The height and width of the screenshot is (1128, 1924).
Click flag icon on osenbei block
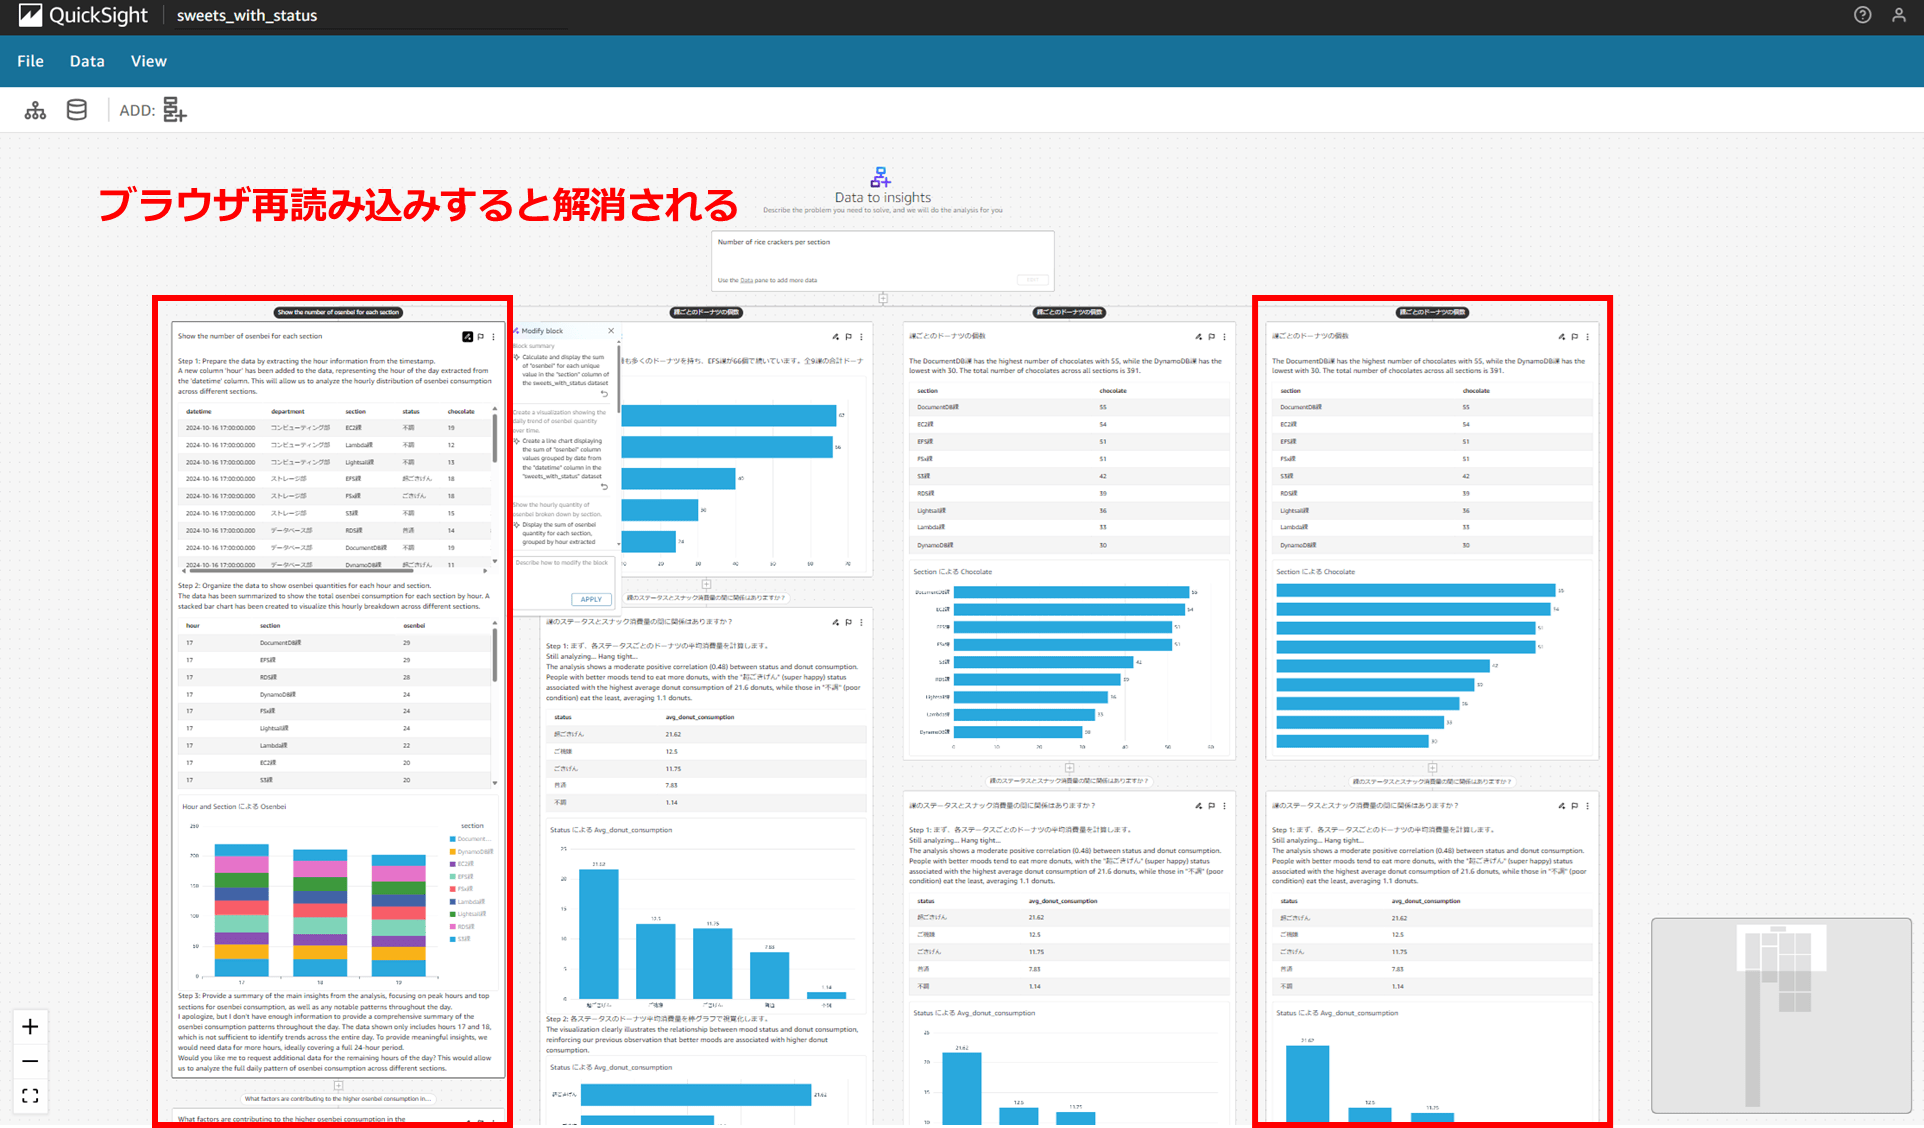click(x=481, y=337)
